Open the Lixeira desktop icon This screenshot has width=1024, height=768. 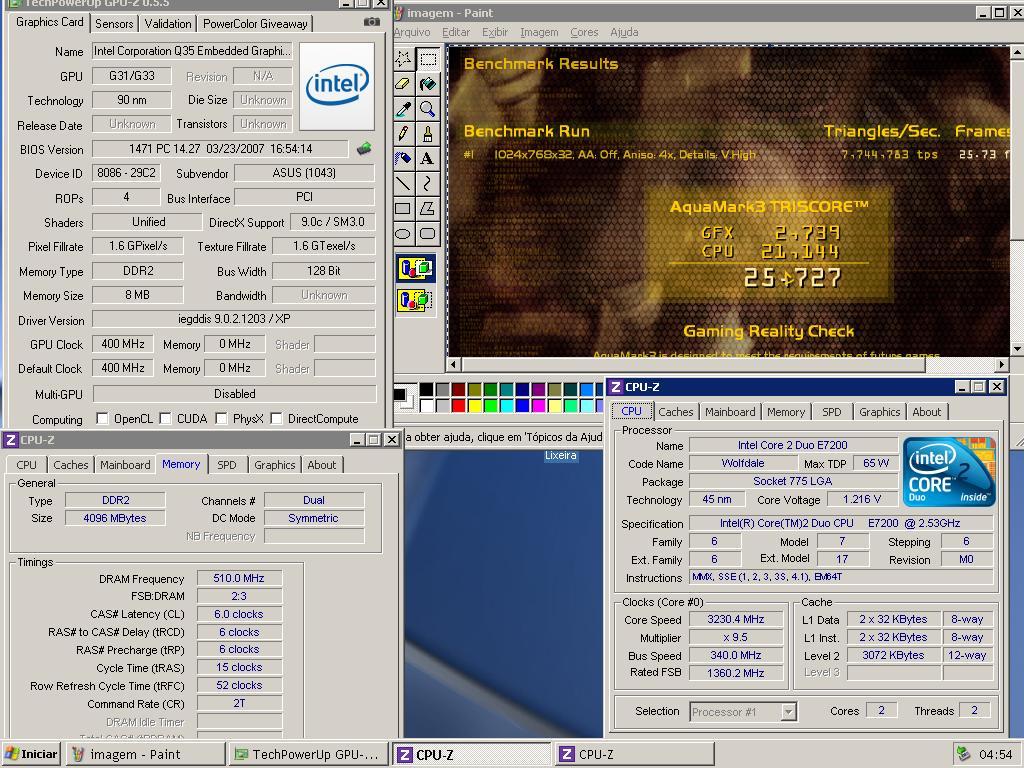560,455
